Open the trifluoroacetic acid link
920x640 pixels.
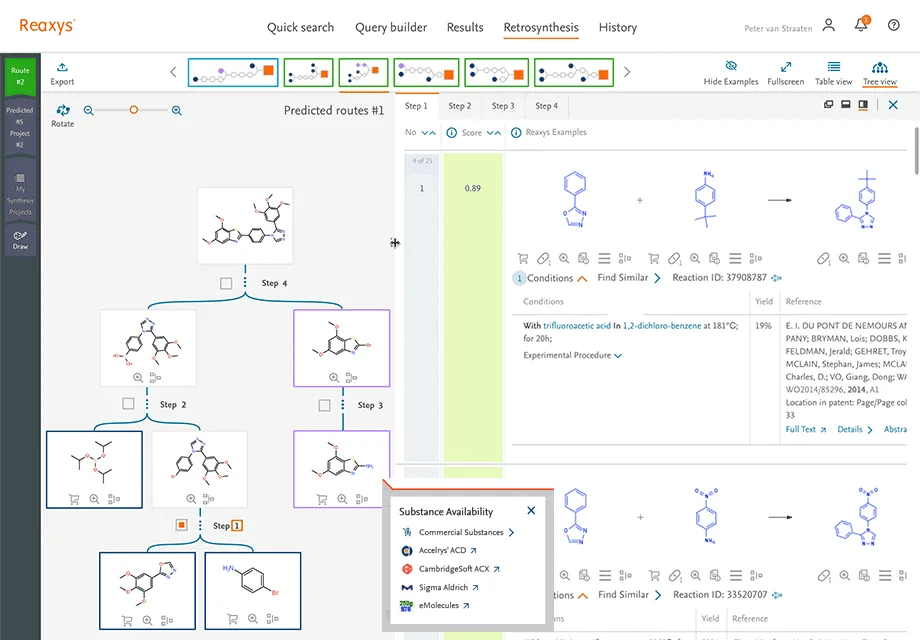click(577, 326)
